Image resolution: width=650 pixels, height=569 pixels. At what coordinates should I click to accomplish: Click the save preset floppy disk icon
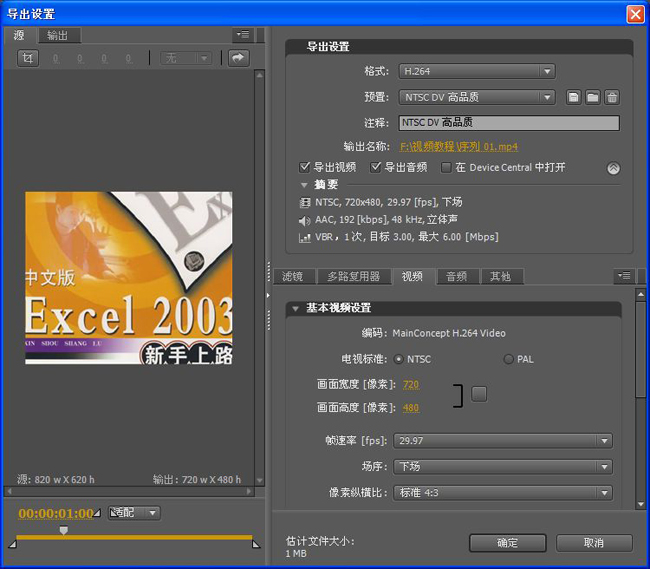[574, 97]
